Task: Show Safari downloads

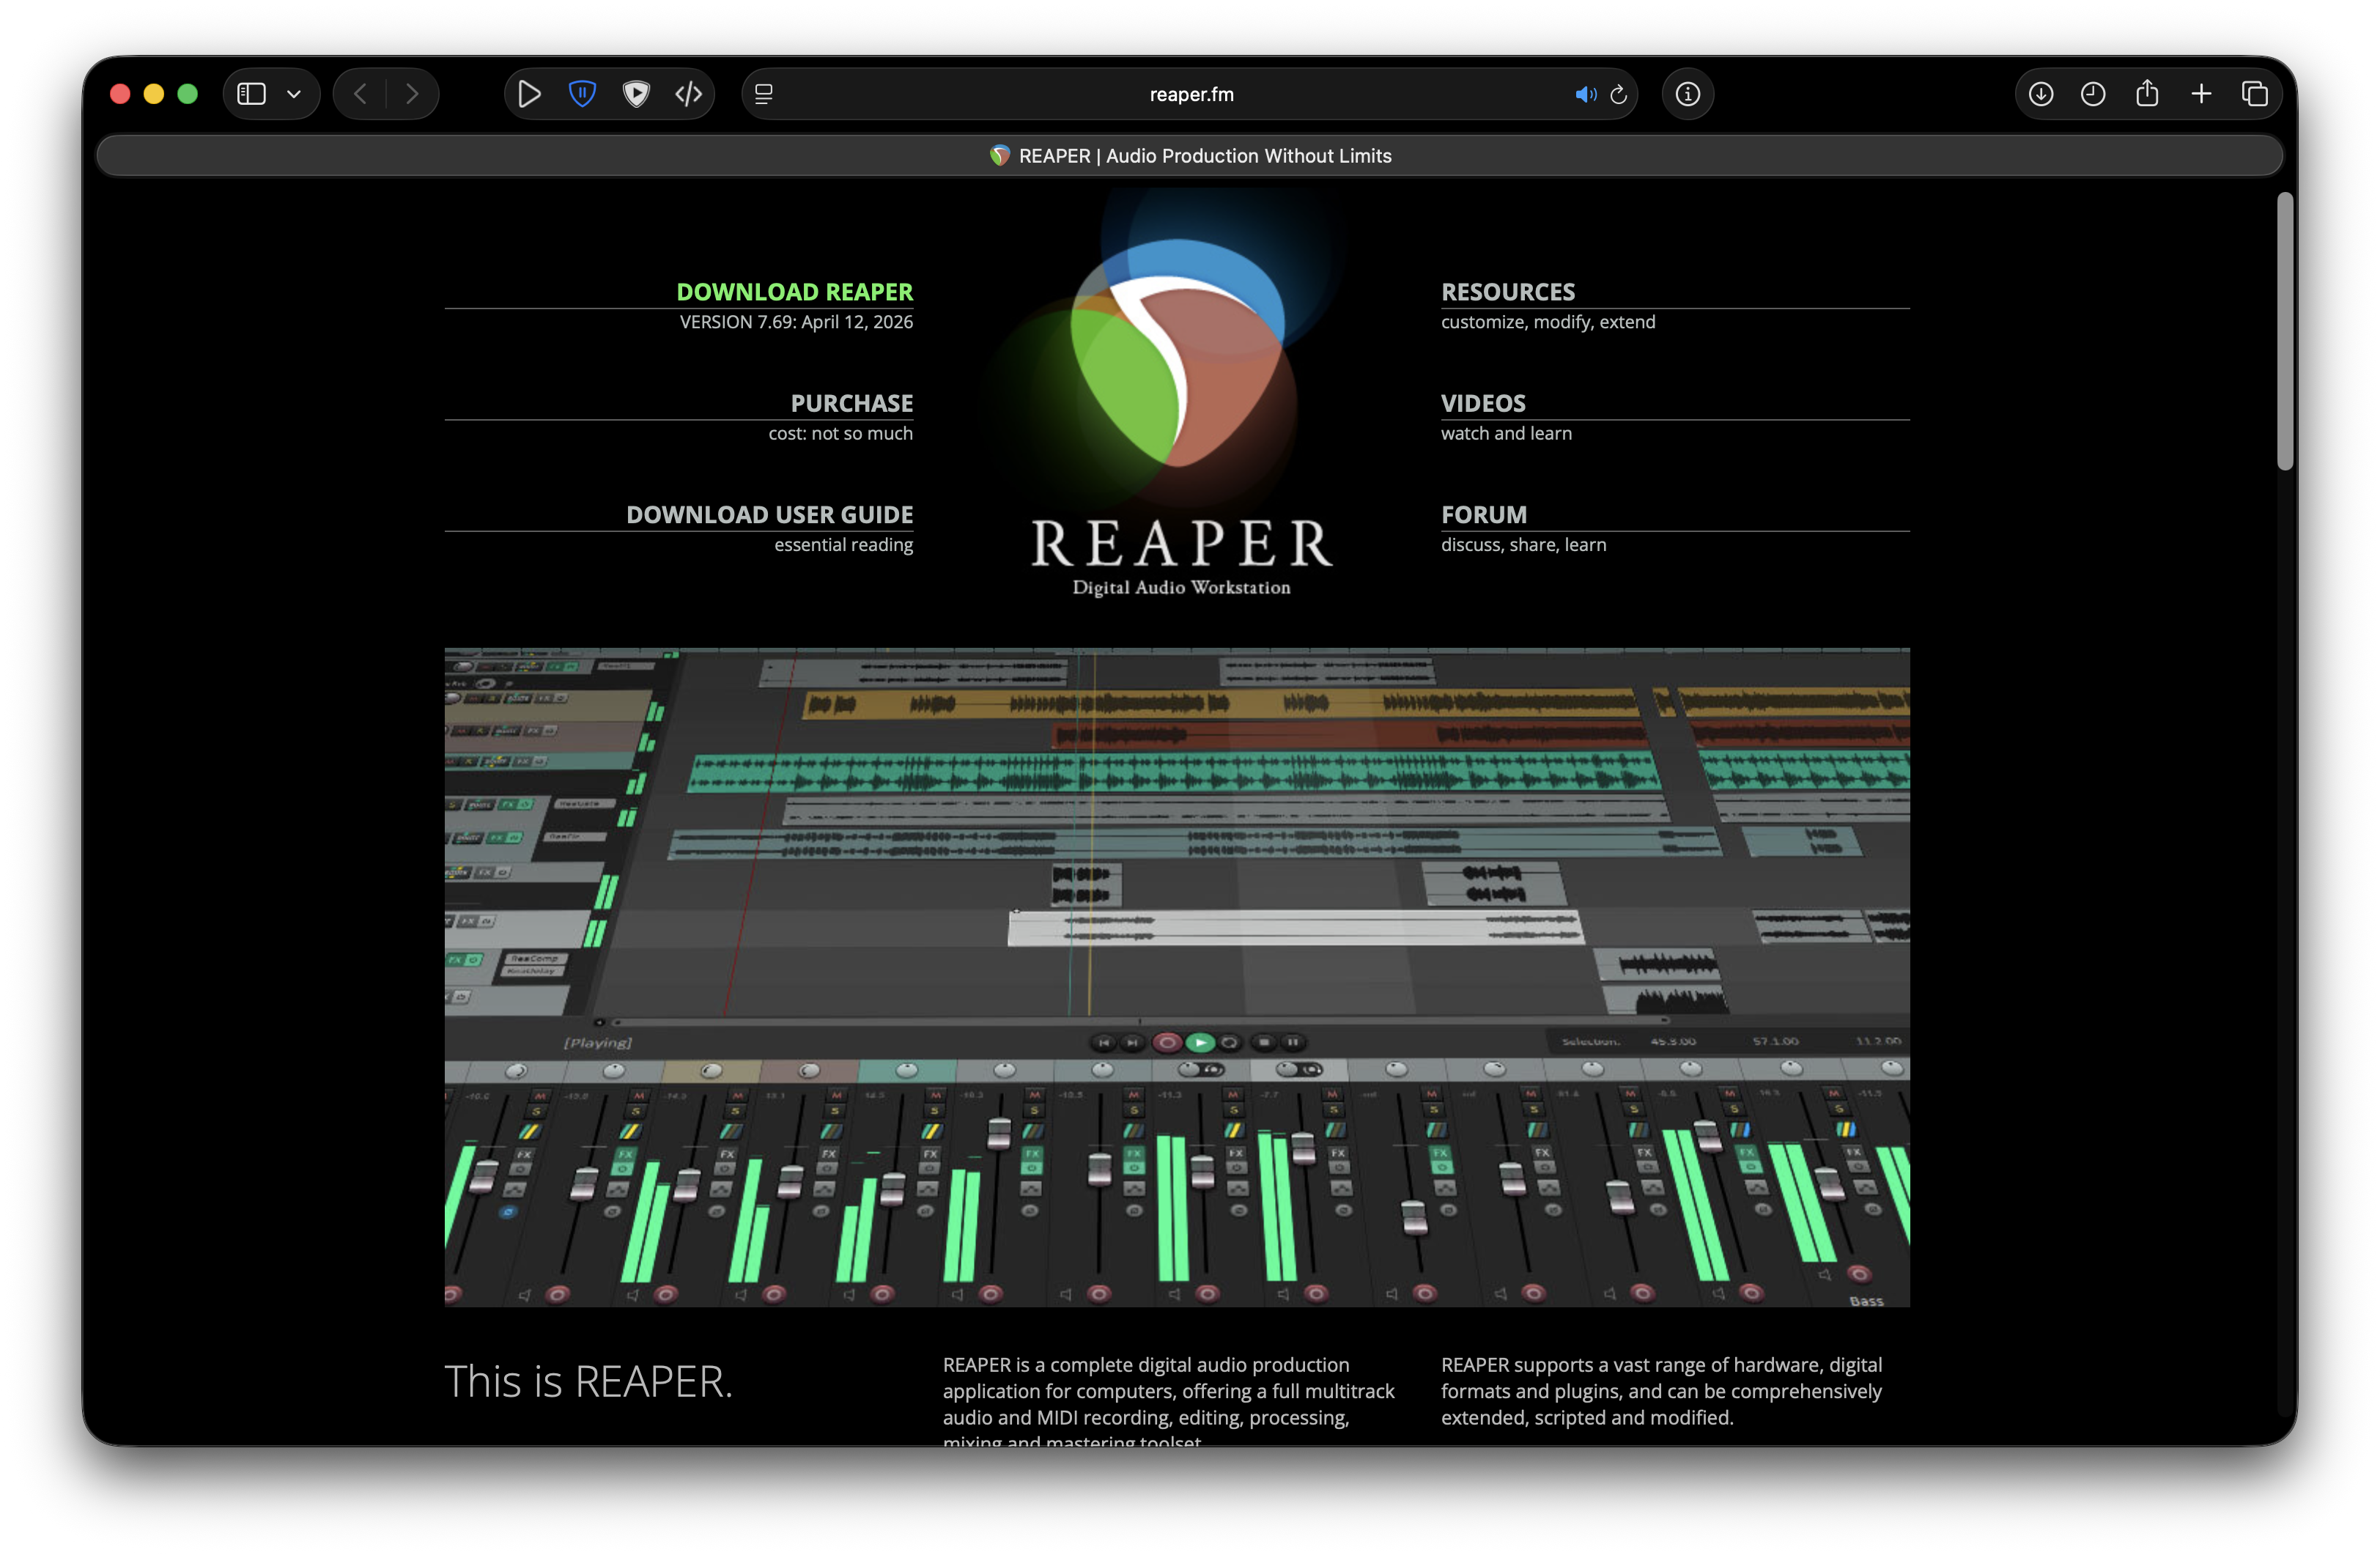Action: click(2041, 94)
